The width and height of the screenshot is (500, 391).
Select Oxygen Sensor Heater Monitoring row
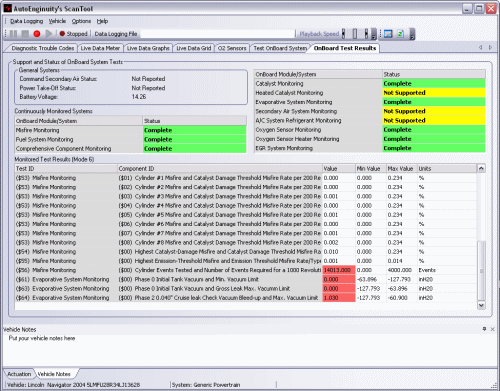pos(370,139)
